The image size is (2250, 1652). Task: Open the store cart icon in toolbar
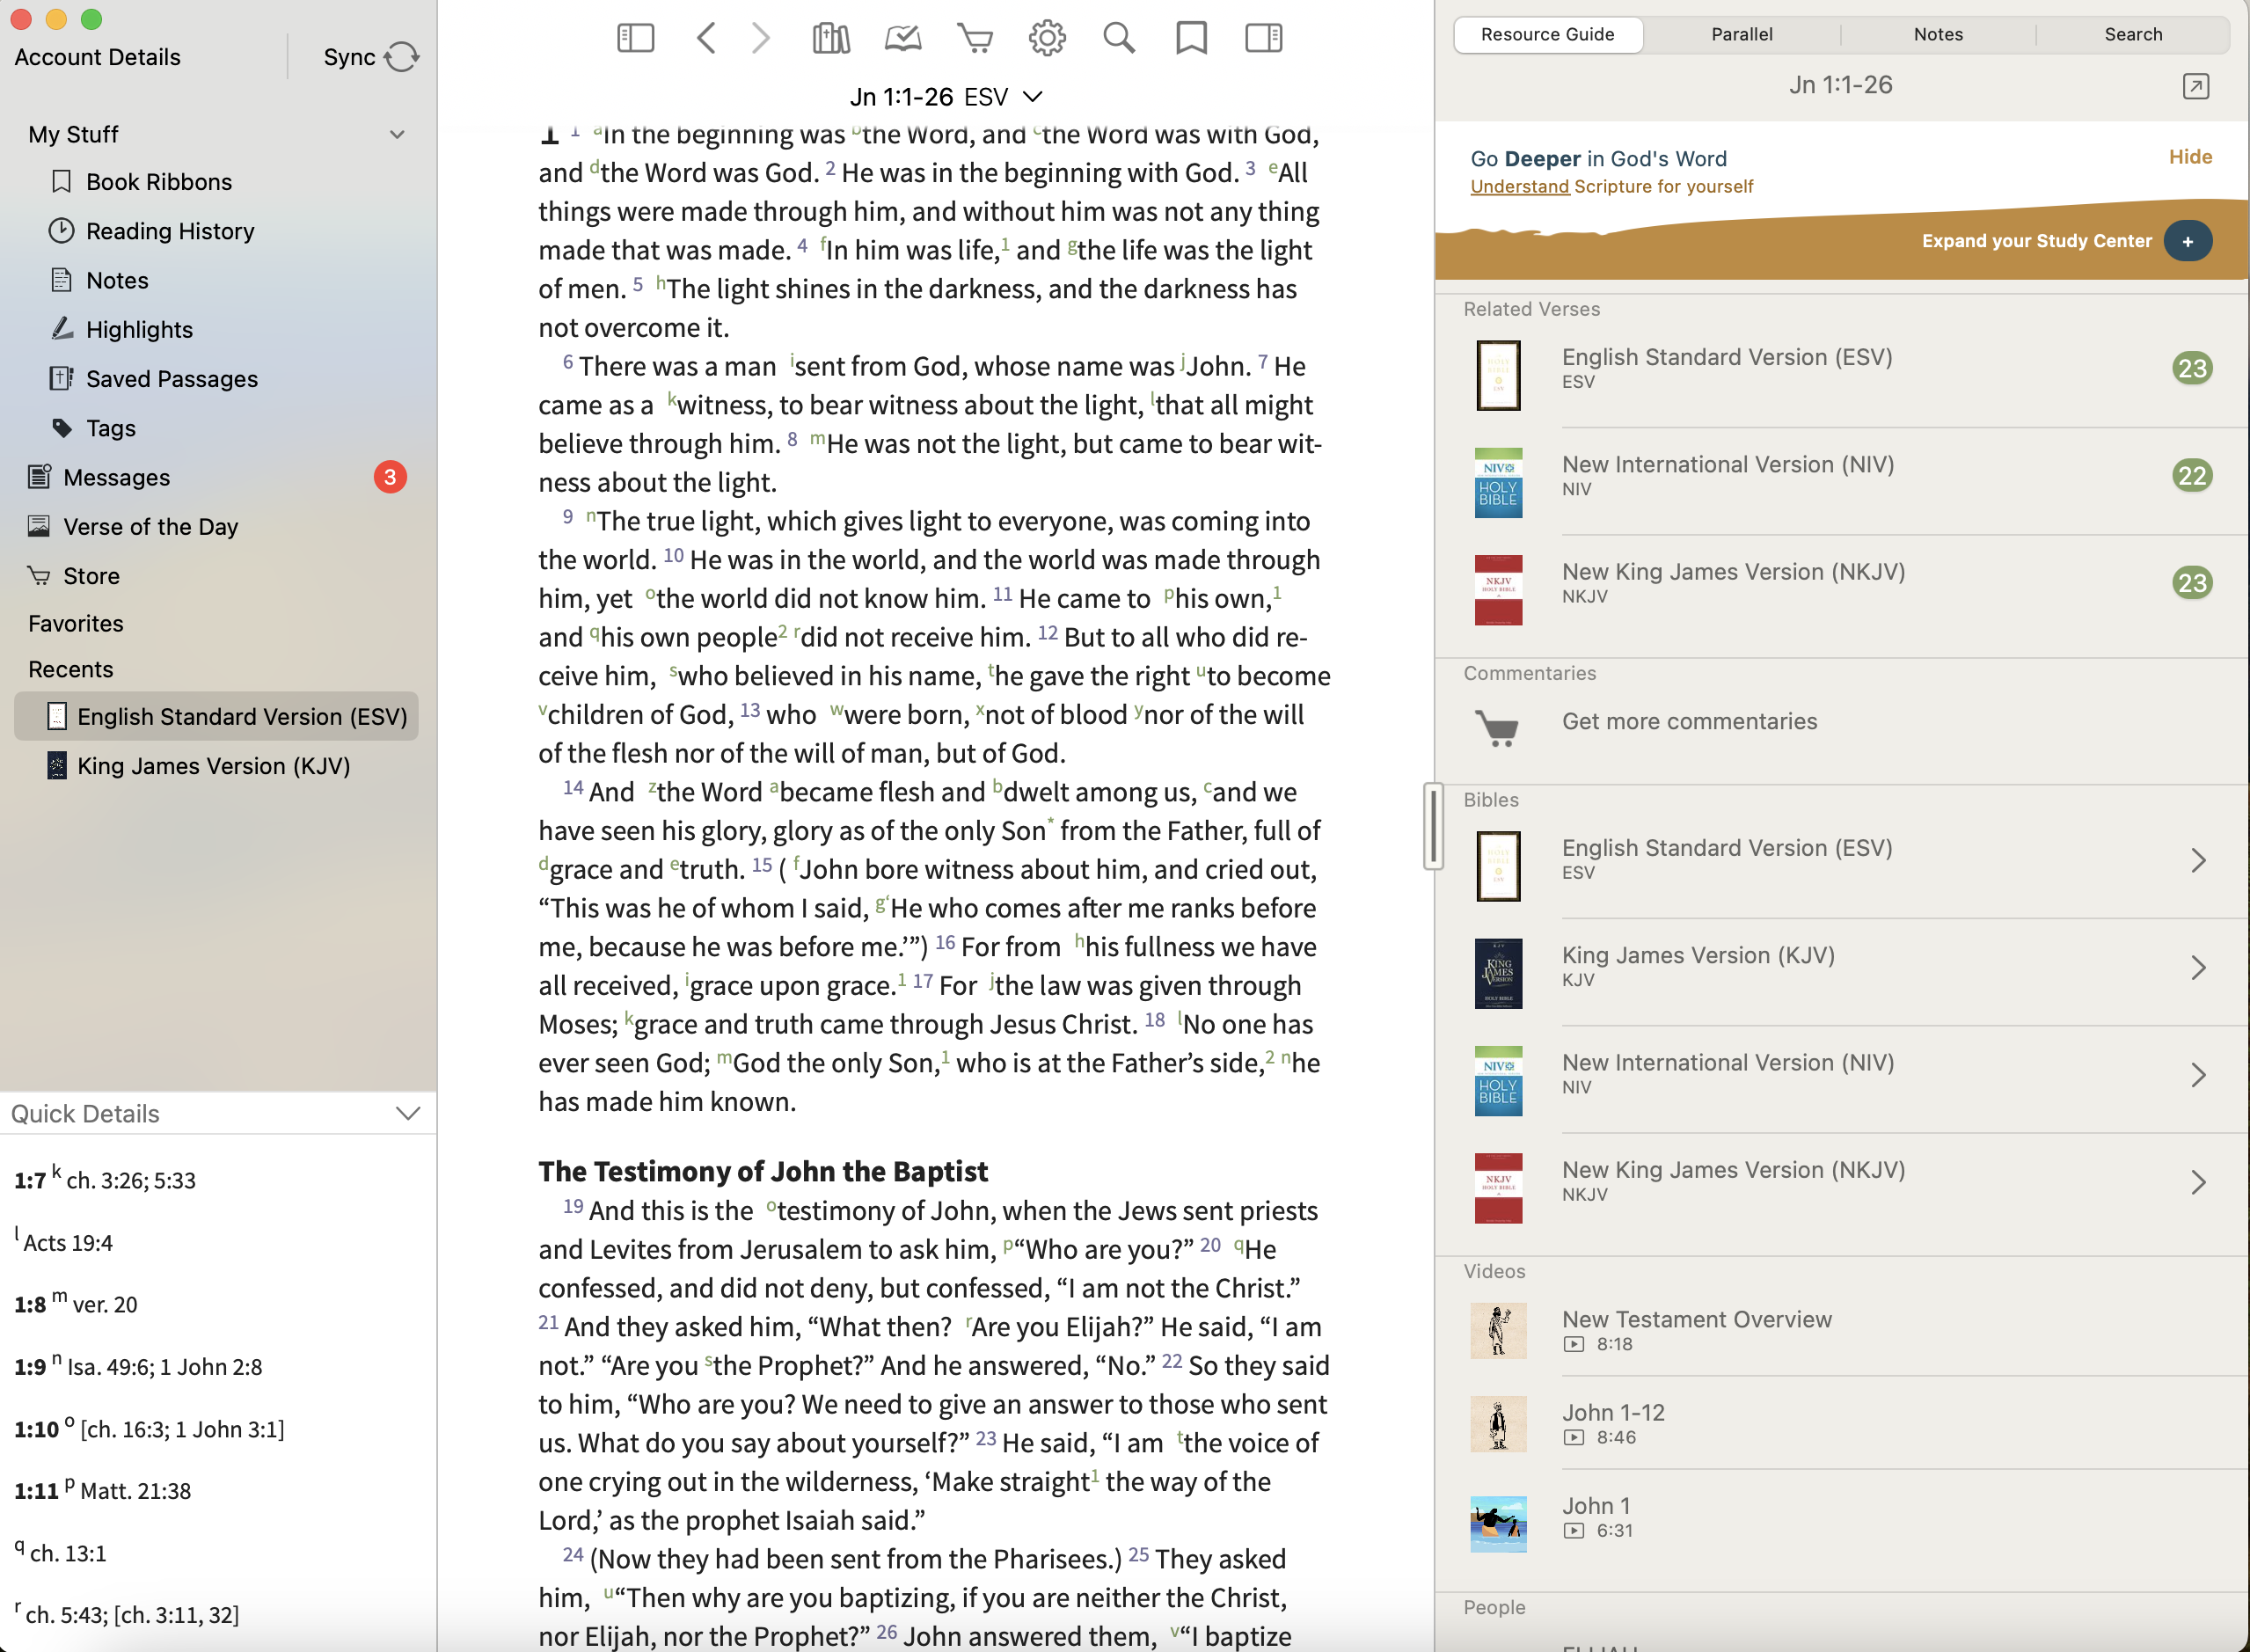point(975,38)
